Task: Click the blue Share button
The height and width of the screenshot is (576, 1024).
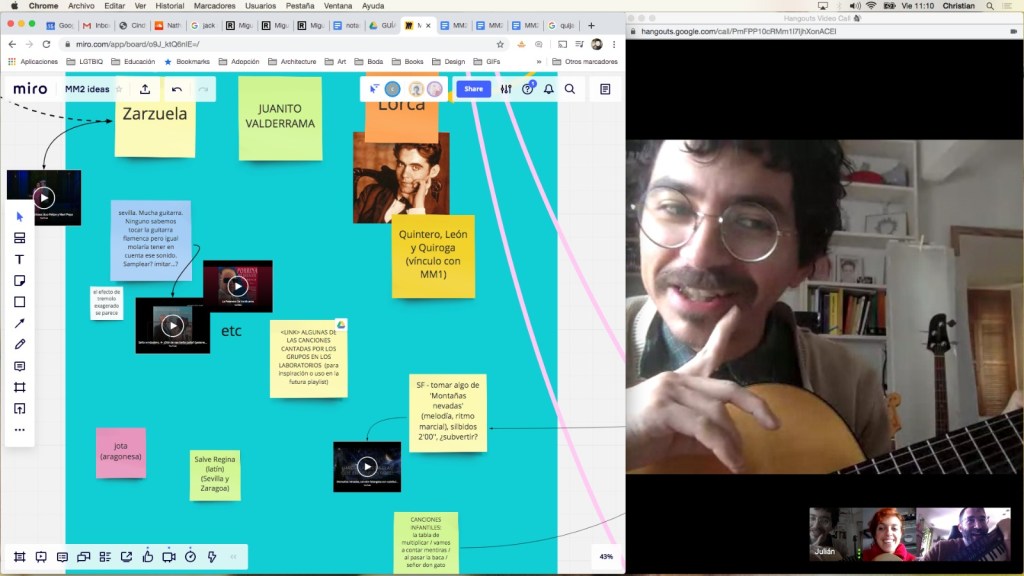Action: [x=473, y=89]
